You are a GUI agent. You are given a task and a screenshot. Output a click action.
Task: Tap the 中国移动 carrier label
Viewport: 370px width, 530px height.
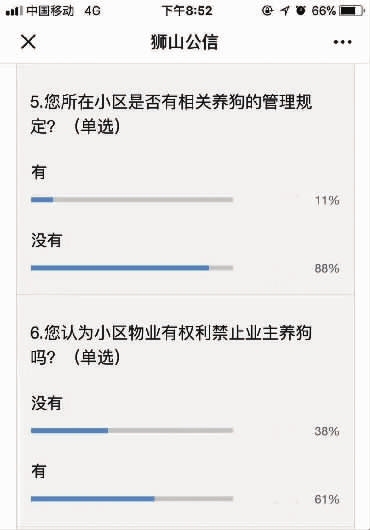point(50,11)
